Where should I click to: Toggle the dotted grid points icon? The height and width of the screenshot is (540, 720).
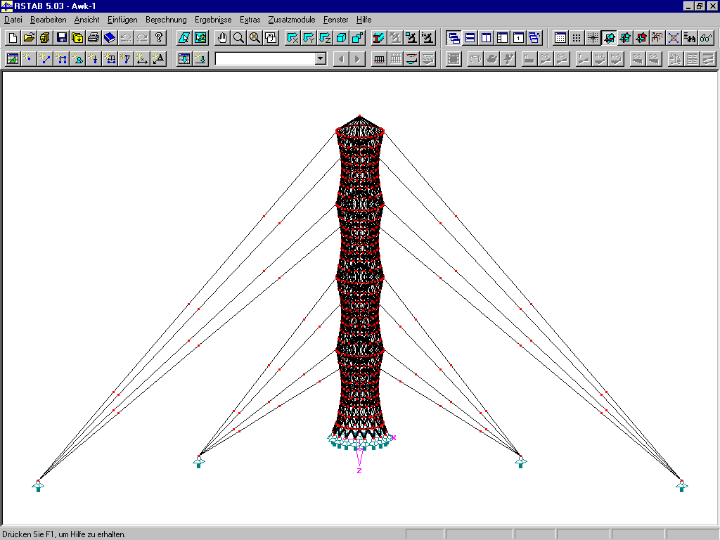(x=576, y=38)
